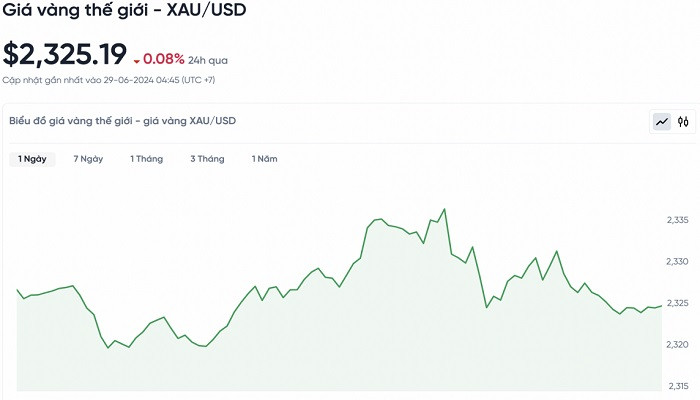Viewport: 700px width, 400px height.
Task: Switch to the "3 Tháng" chart range
Action: pyautogui.click(x=207, y=159)
